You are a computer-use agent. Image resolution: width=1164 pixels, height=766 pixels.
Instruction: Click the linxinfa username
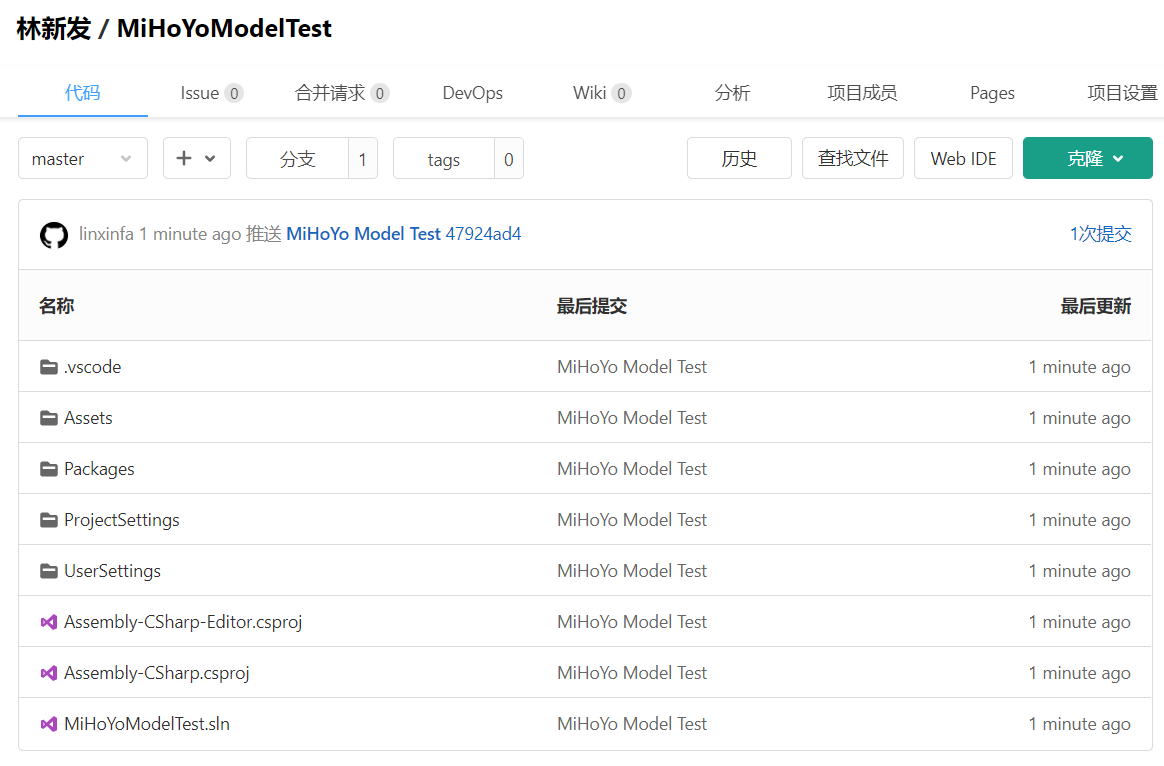click(106, 234)
